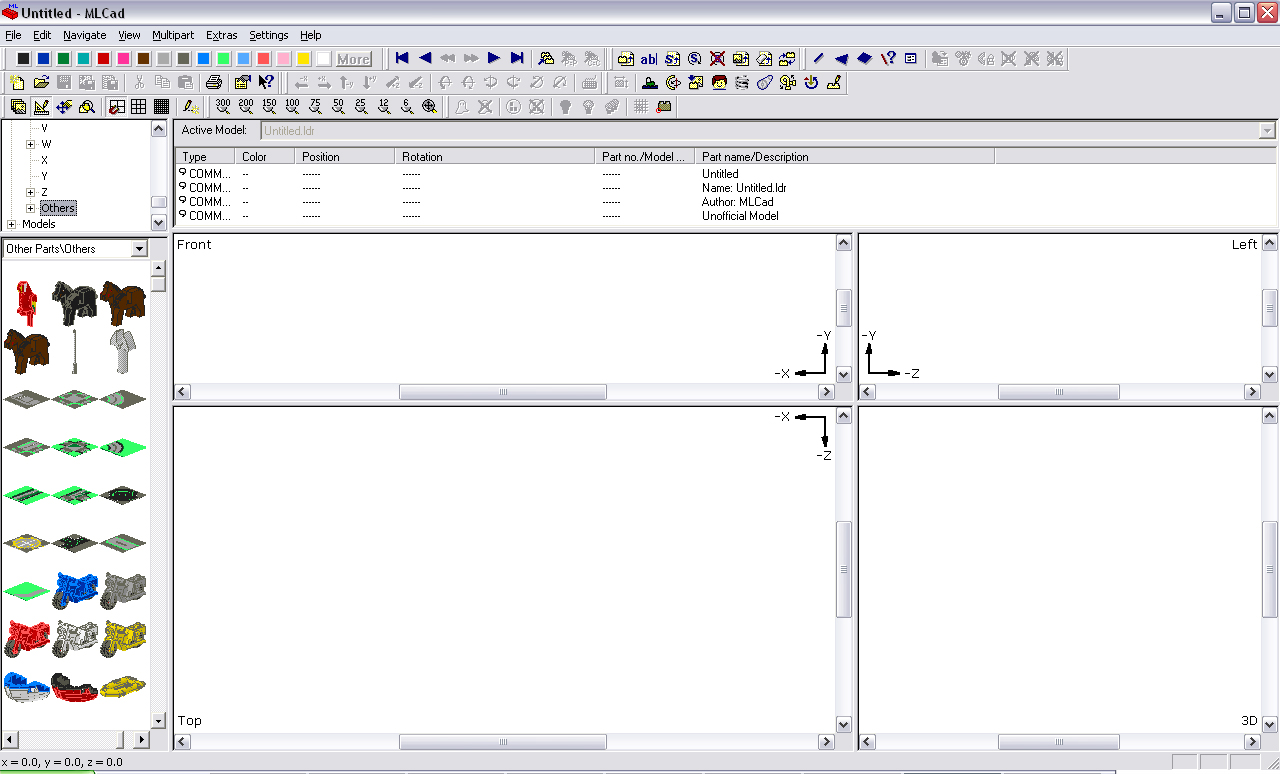Select the 300% zoom preset icon
1280x774 pixels.
coord(222,107)
